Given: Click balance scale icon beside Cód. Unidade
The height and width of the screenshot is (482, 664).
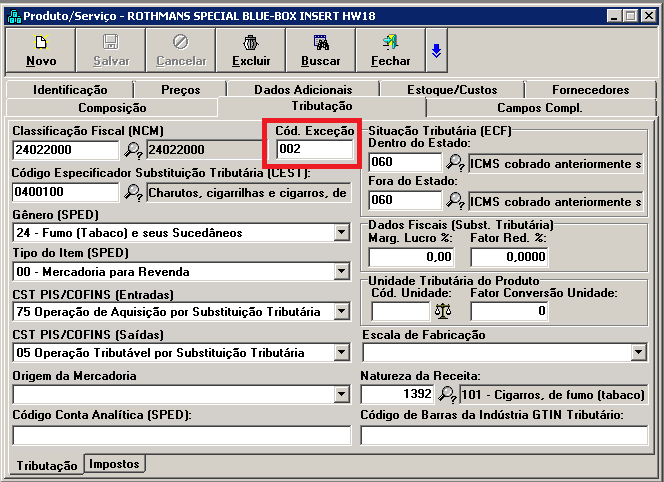Looking at the screenshot, I should [x=444, y=311].
